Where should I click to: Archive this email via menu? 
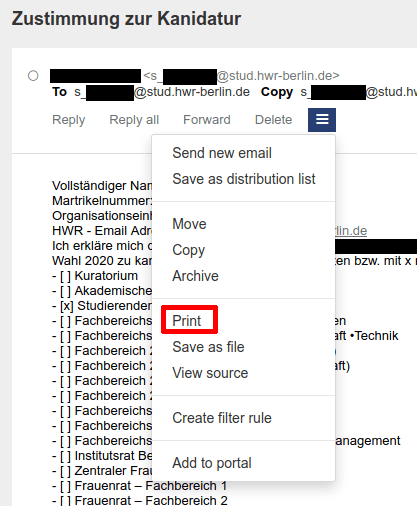click(x=195, y=276)
